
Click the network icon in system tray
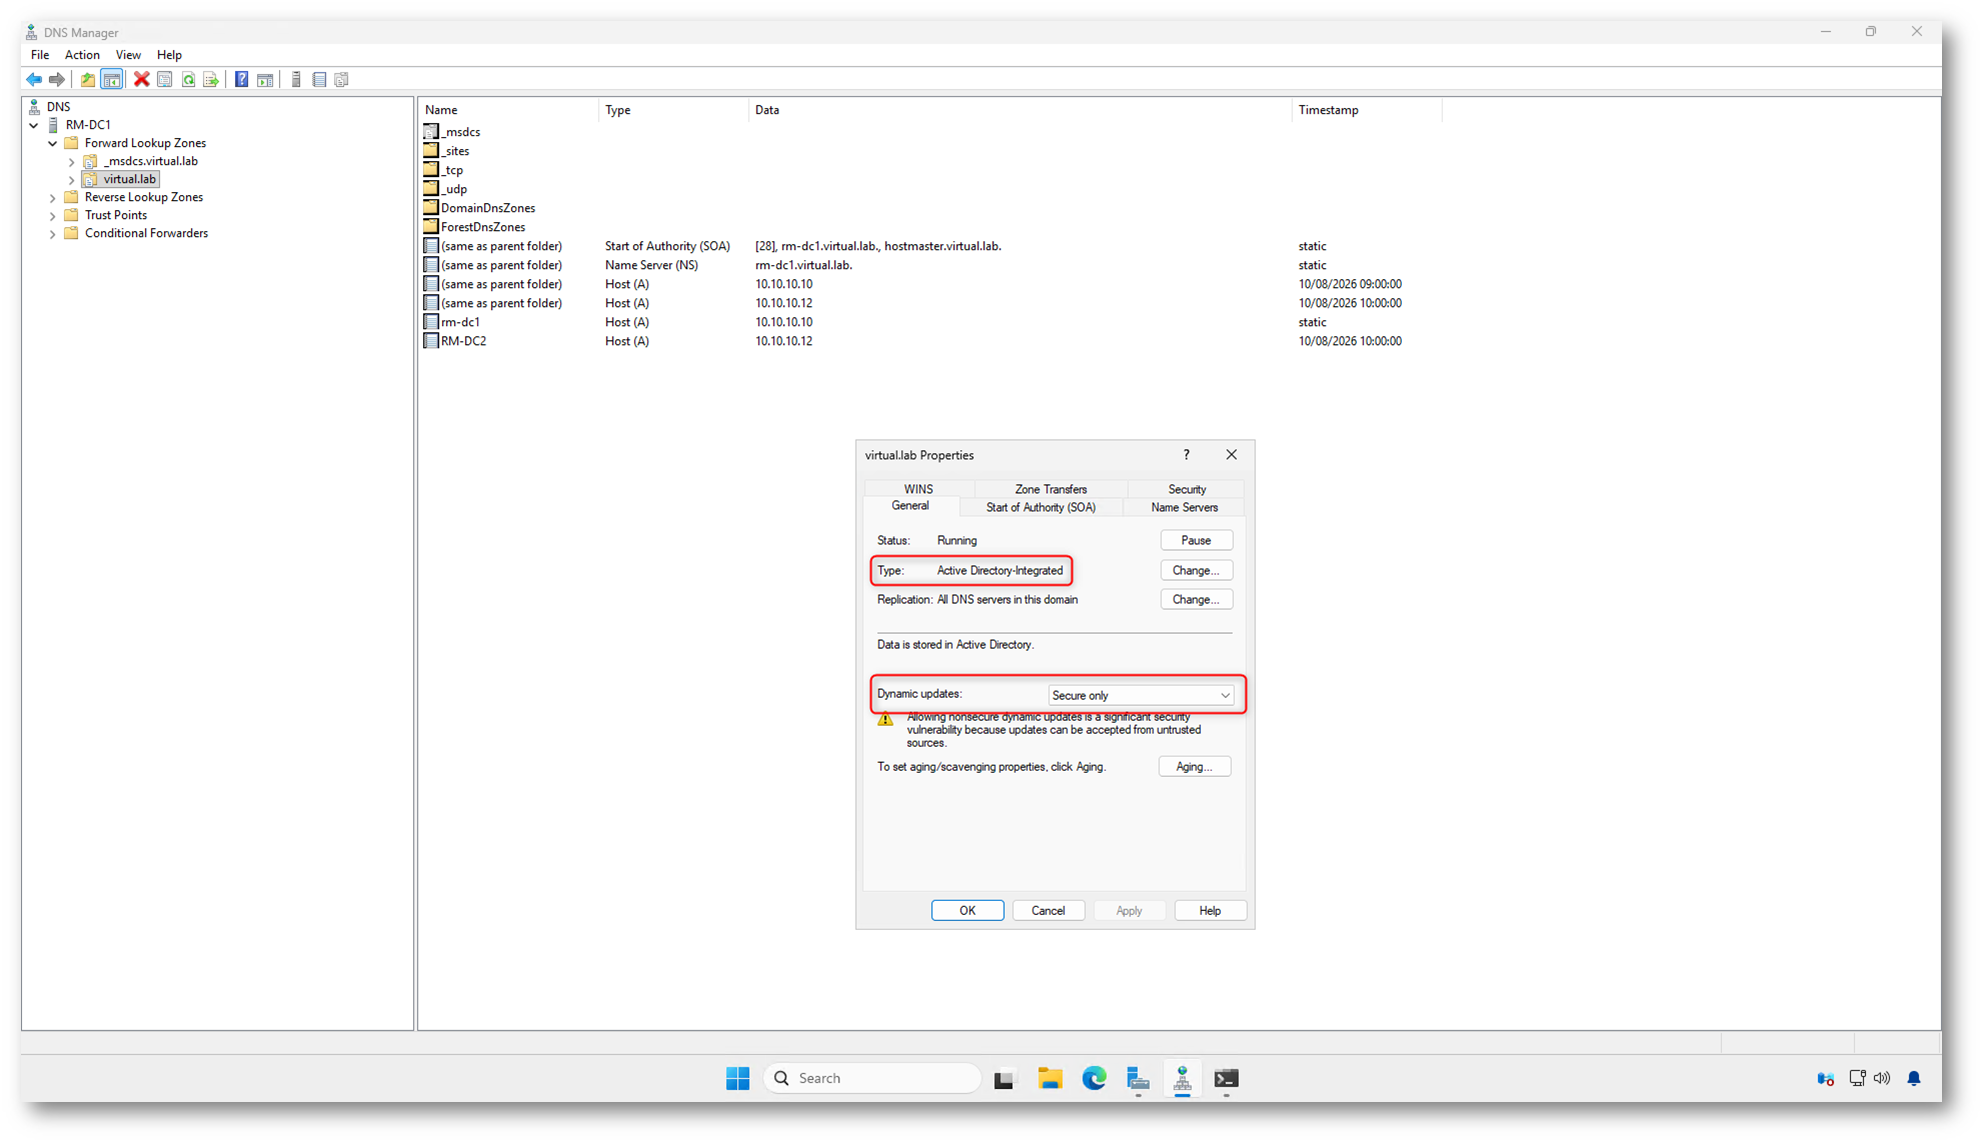tap(1856, 1078)
